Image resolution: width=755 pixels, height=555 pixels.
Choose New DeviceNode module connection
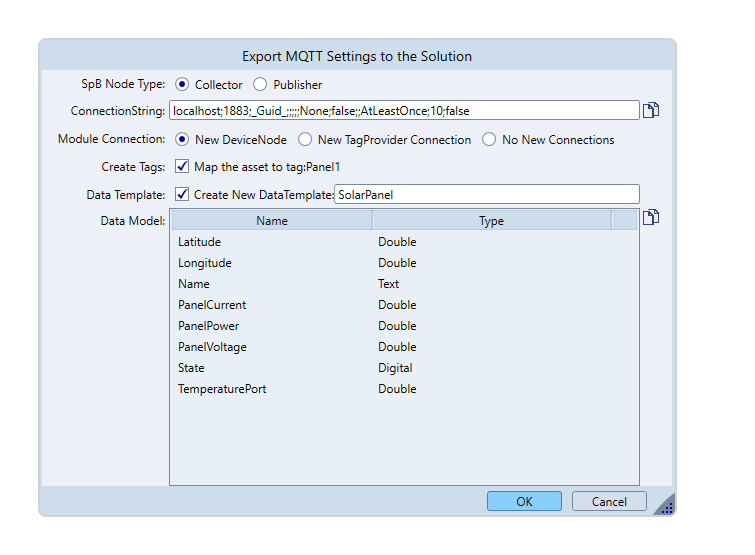click(x=182, y=140)
